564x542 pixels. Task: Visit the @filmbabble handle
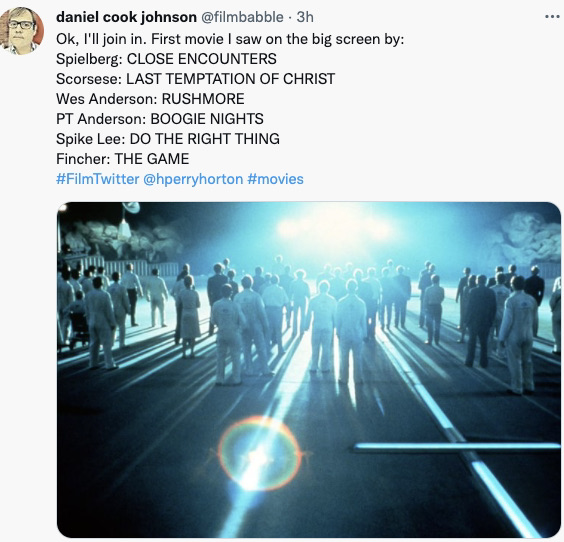(242, 17)
